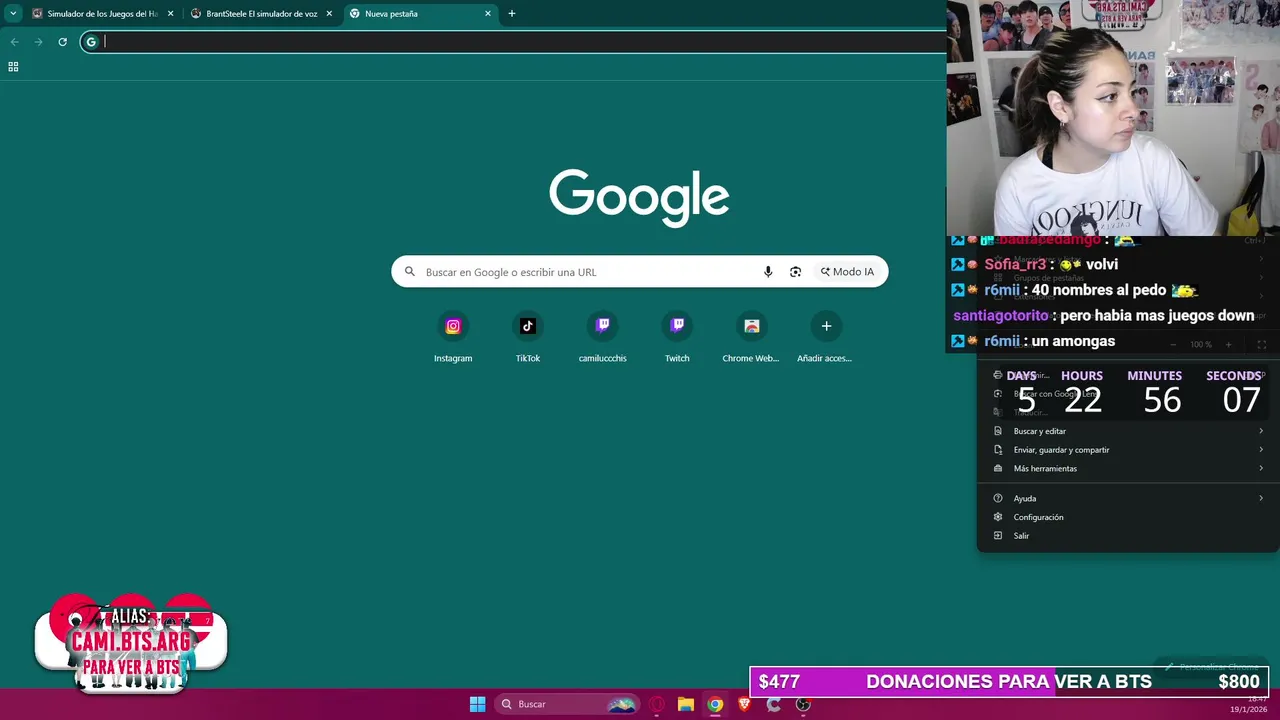Go back with the back arrow
Image resolution: width=1280 pixels, height=720 pixels.
(x=15, y=42)
